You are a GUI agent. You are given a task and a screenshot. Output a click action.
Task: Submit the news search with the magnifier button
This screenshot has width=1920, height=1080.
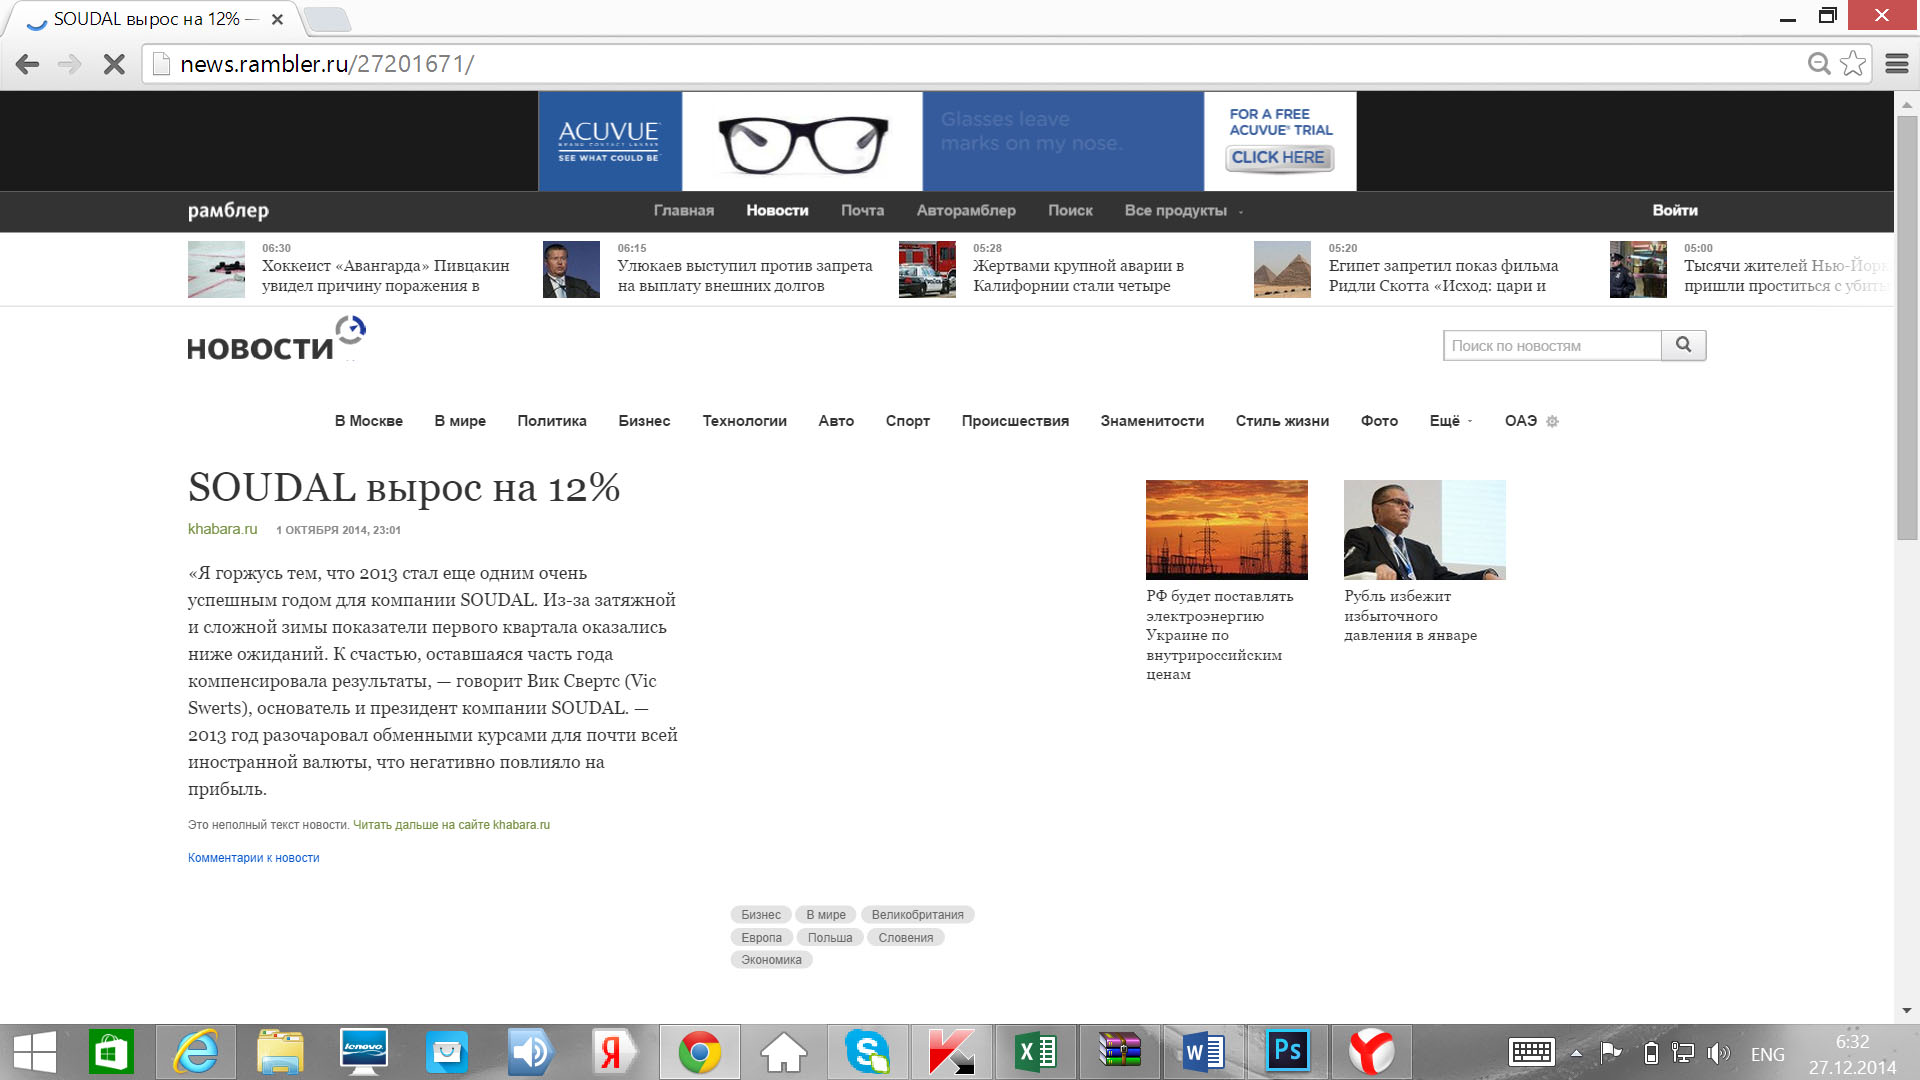coord(1683,345)
